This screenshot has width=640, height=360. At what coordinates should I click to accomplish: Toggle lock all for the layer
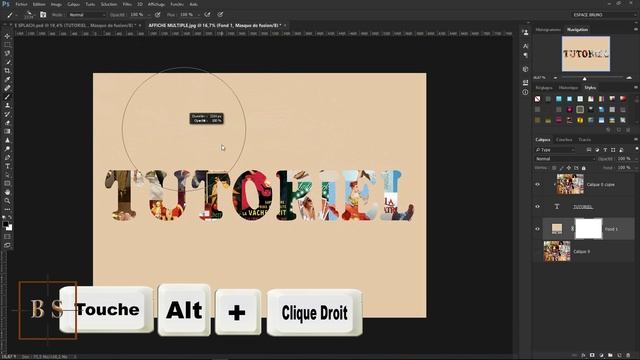(x=584, y=168)
